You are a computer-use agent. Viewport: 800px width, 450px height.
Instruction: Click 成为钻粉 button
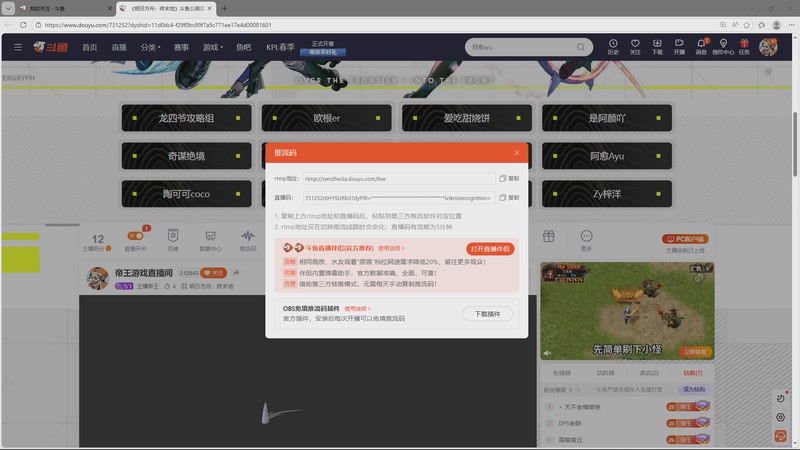(693, 389)
